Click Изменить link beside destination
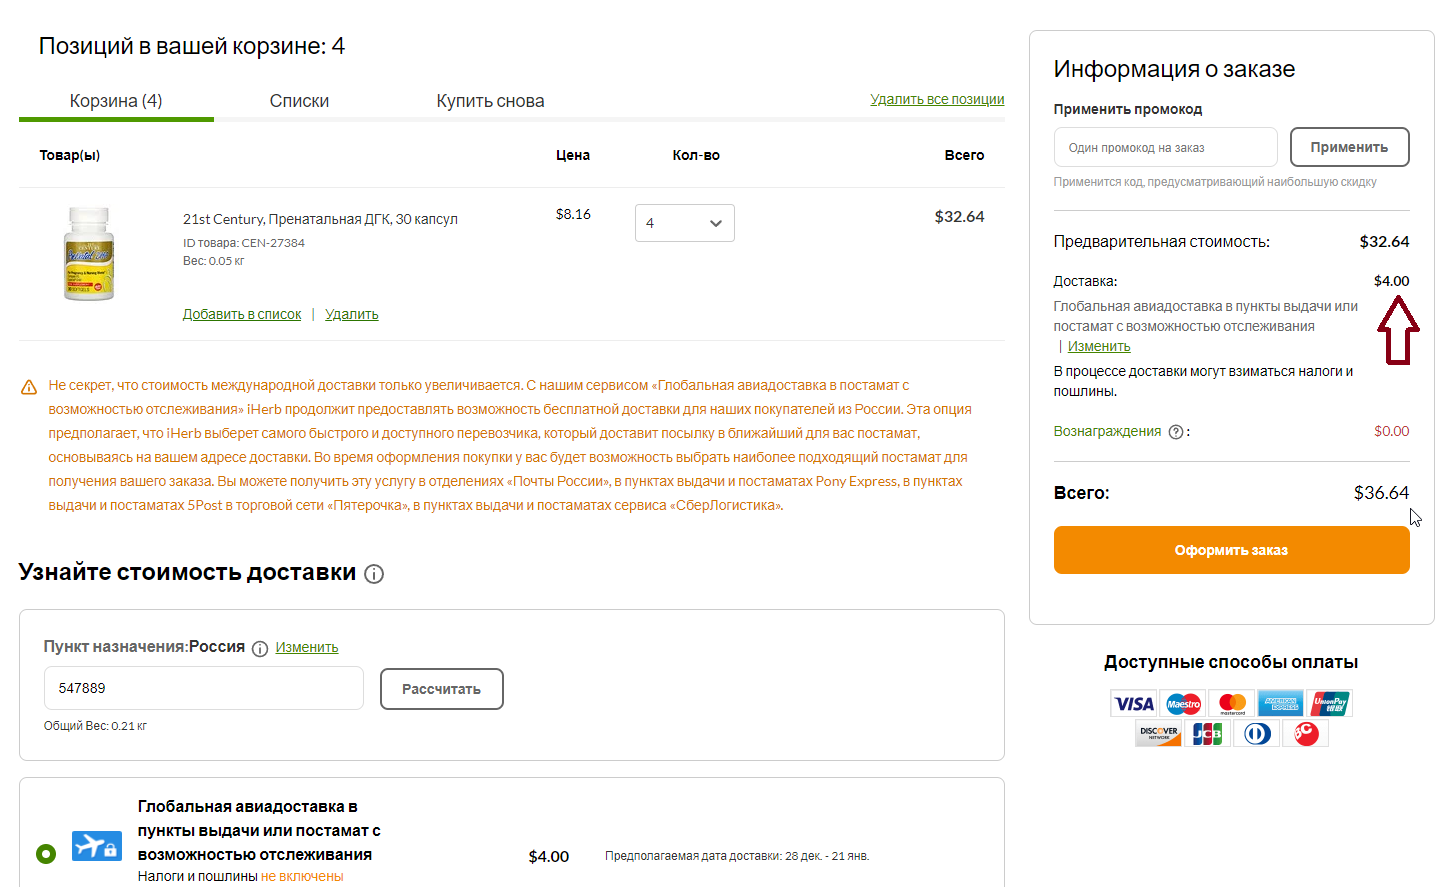1438x887 pixels. tap(307, 647)
